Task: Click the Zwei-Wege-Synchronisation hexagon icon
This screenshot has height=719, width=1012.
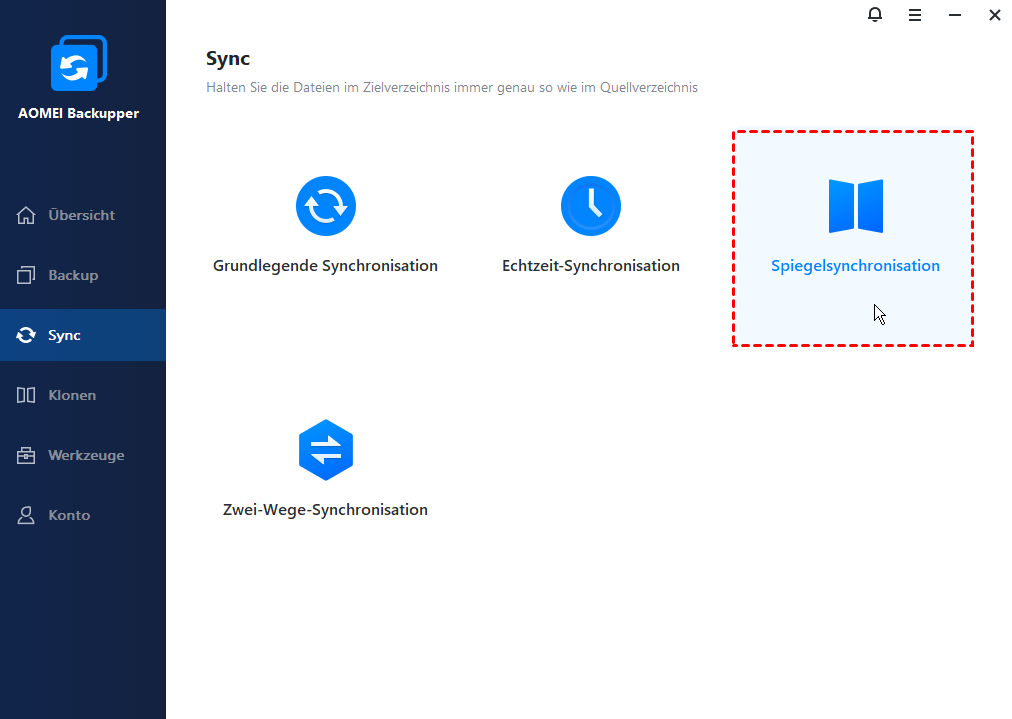Action: [x=326, y=450]
